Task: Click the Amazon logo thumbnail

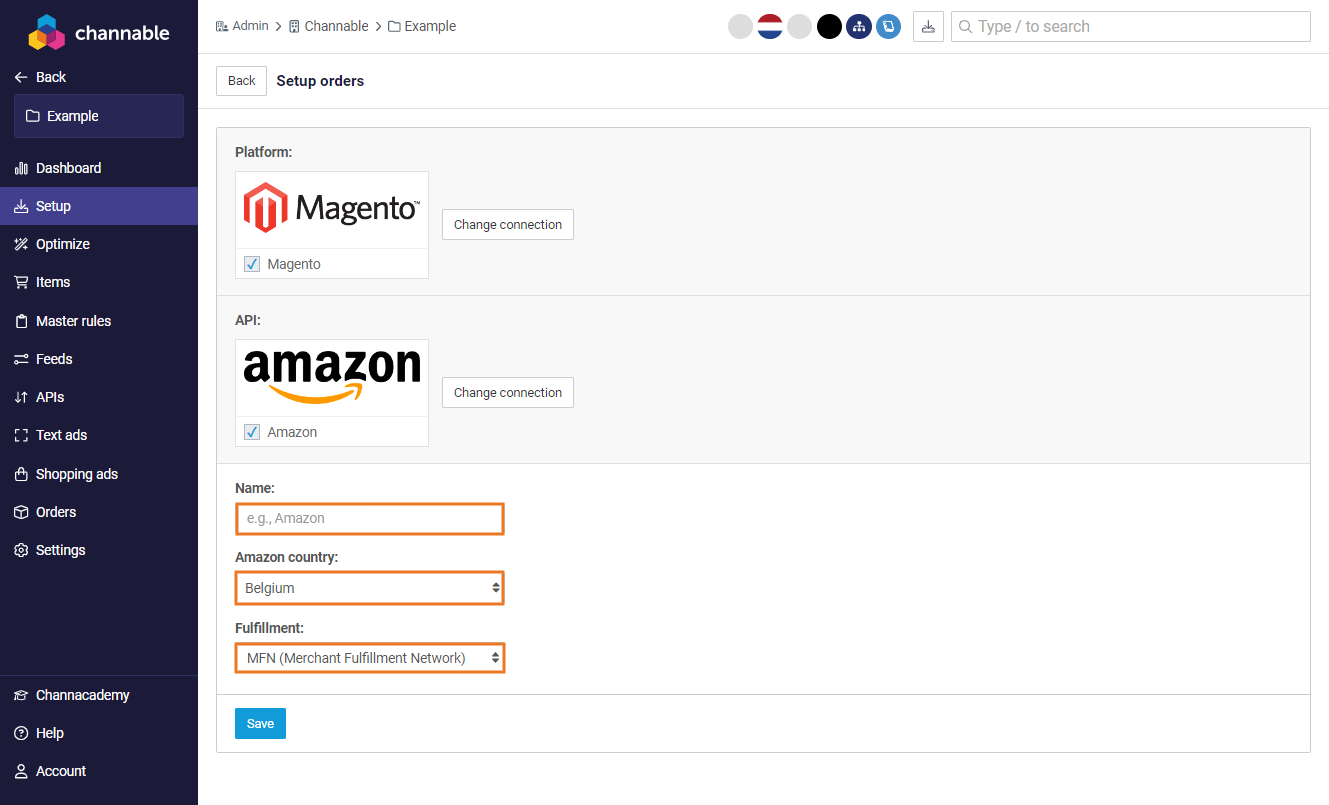Action: pyautogui.click(x=332, y=378)
